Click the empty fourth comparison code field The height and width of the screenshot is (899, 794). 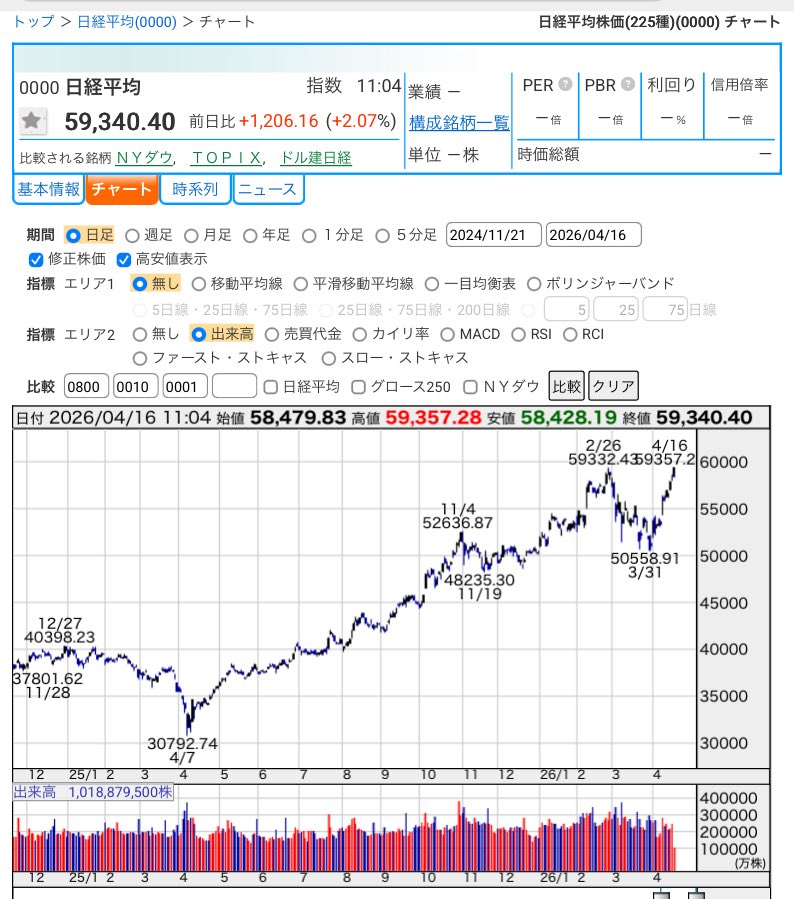pyautogui.click(x=234, y=386)
